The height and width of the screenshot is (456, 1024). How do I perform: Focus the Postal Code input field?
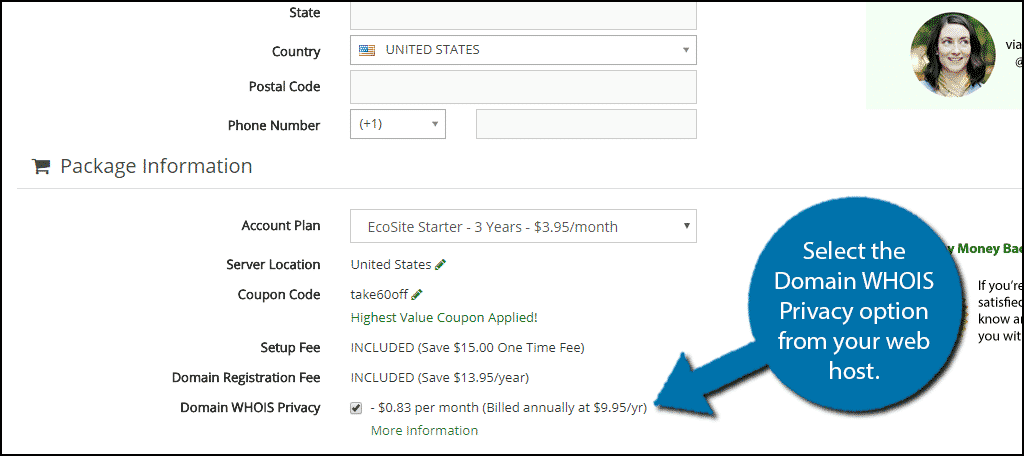click(x=523, y=87)
